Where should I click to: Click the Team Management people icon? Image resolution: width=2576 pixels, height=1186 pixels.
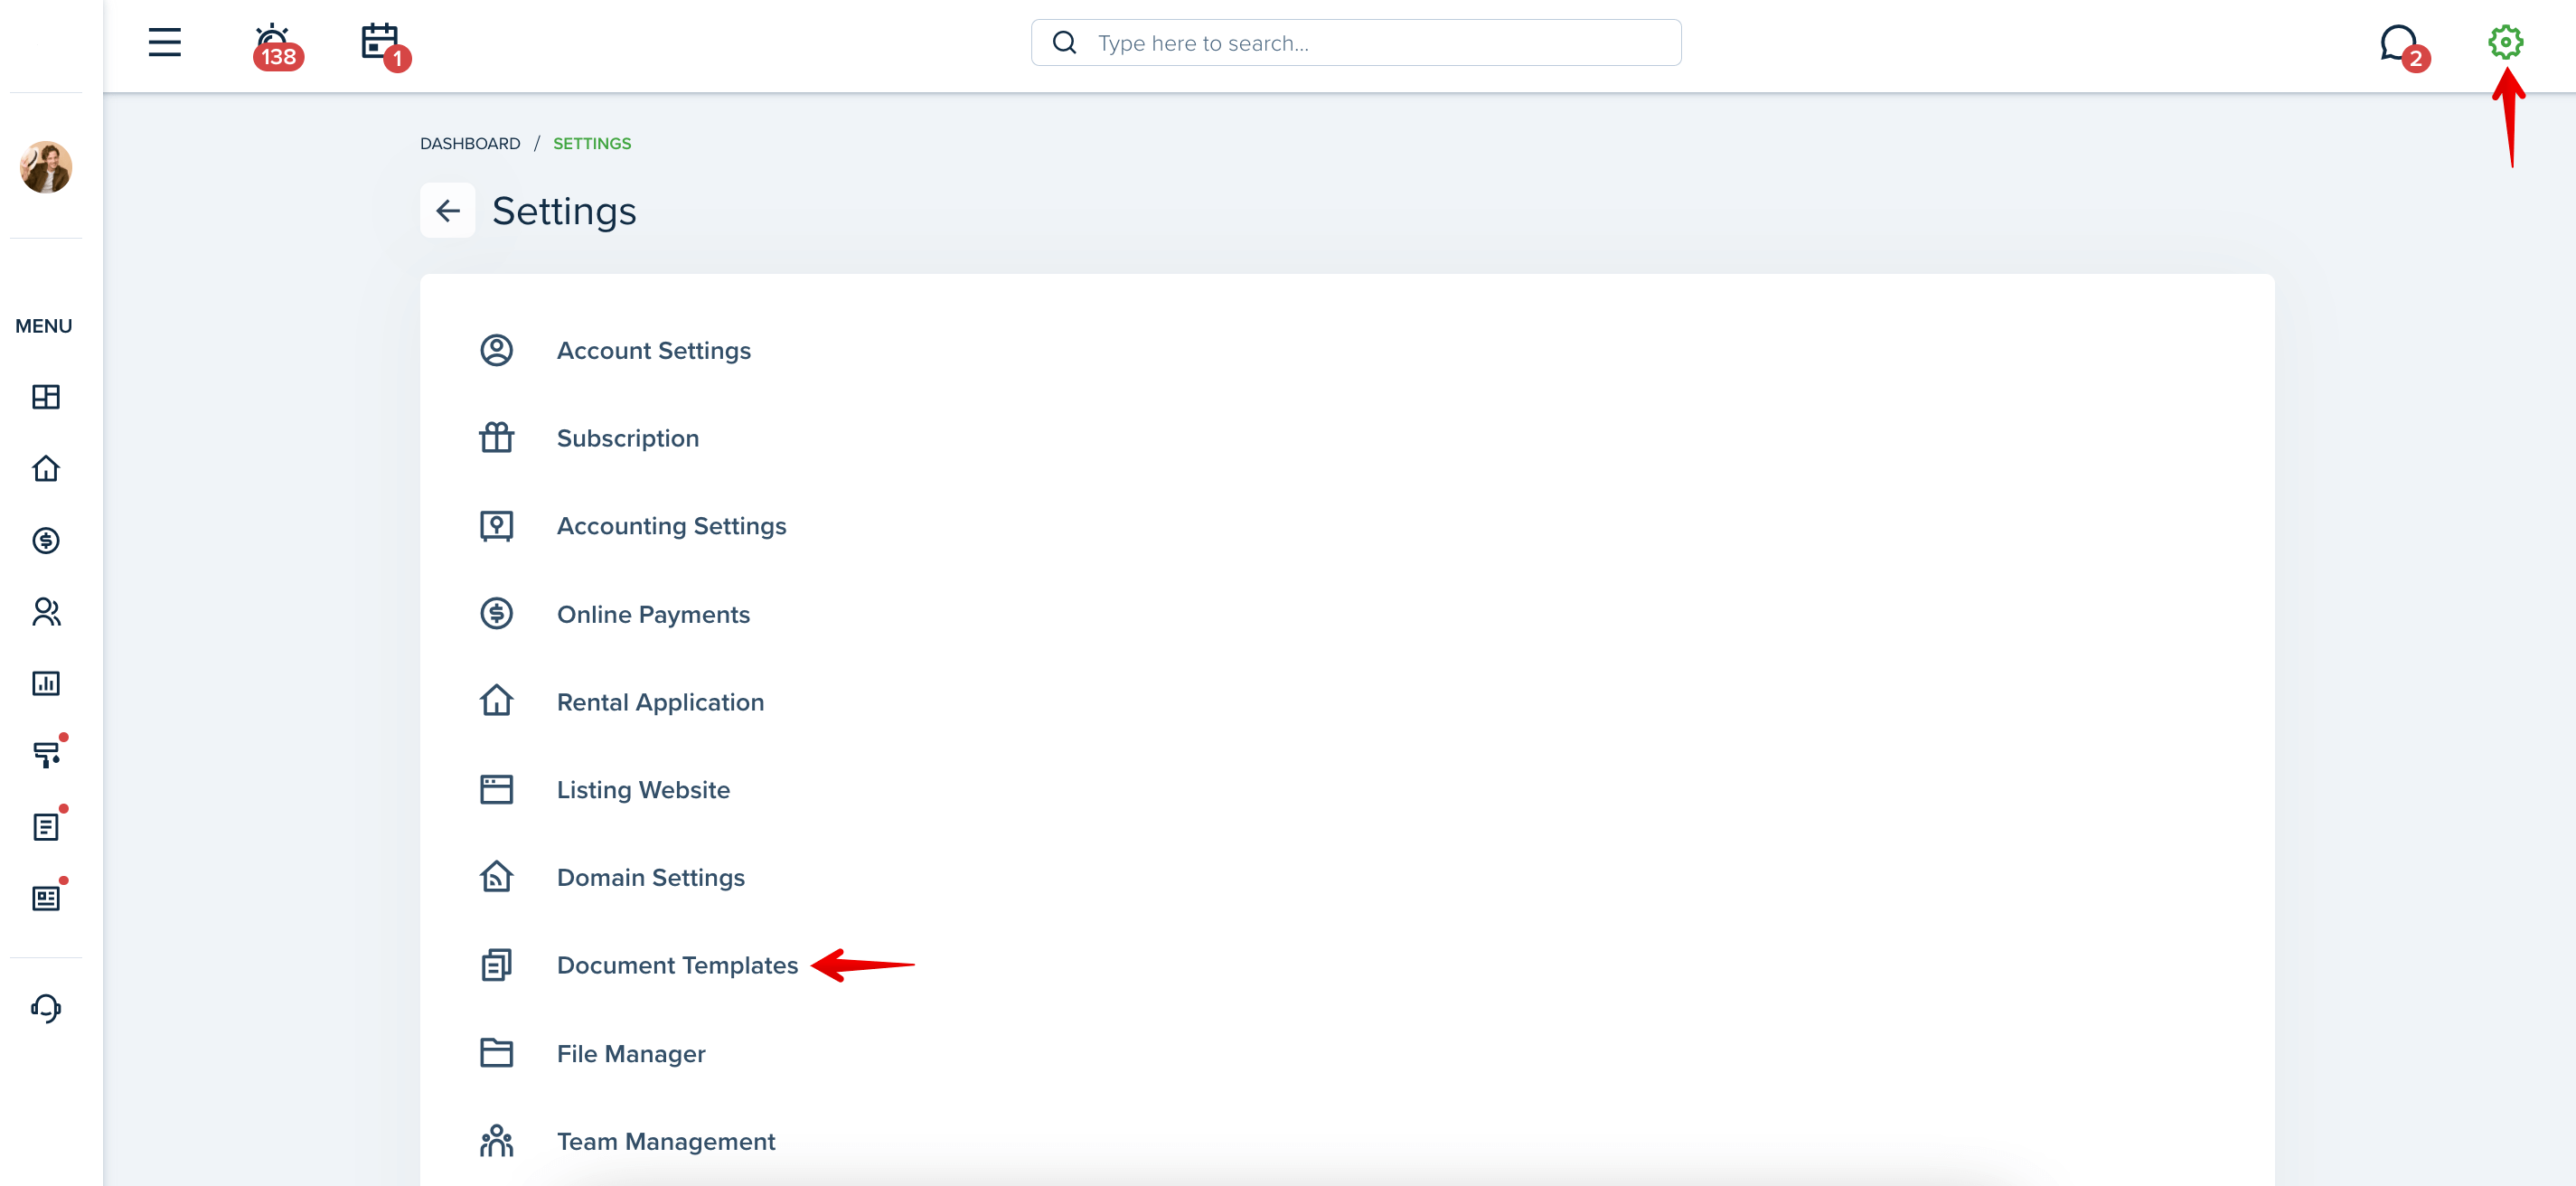[x=496, y=1141]
